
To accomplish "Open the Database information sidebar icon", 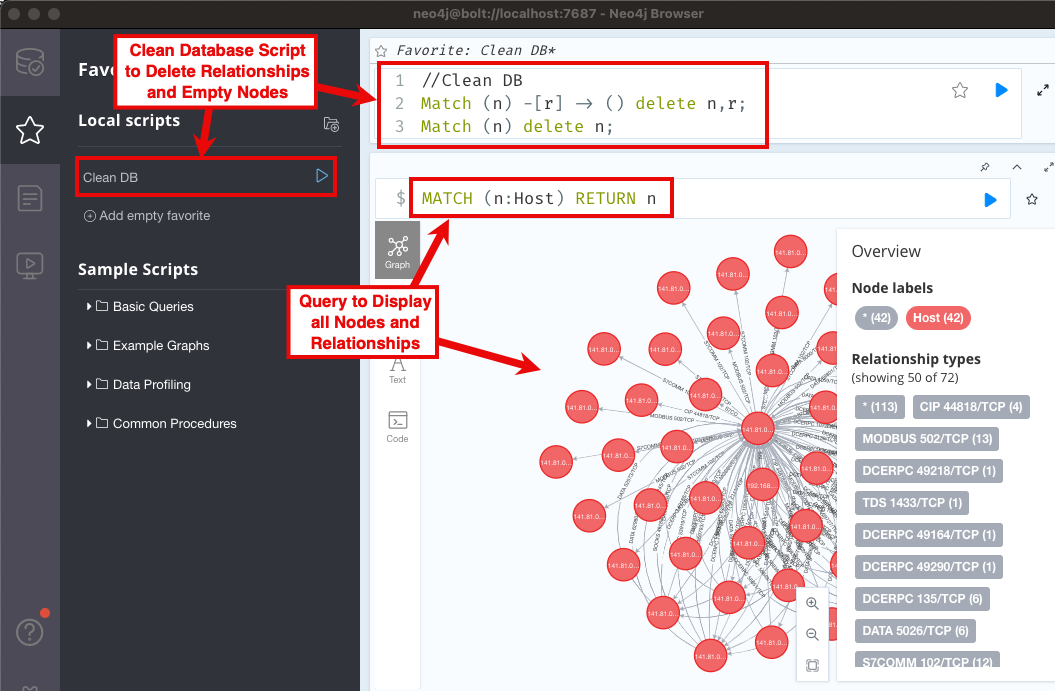I will 30,62.
